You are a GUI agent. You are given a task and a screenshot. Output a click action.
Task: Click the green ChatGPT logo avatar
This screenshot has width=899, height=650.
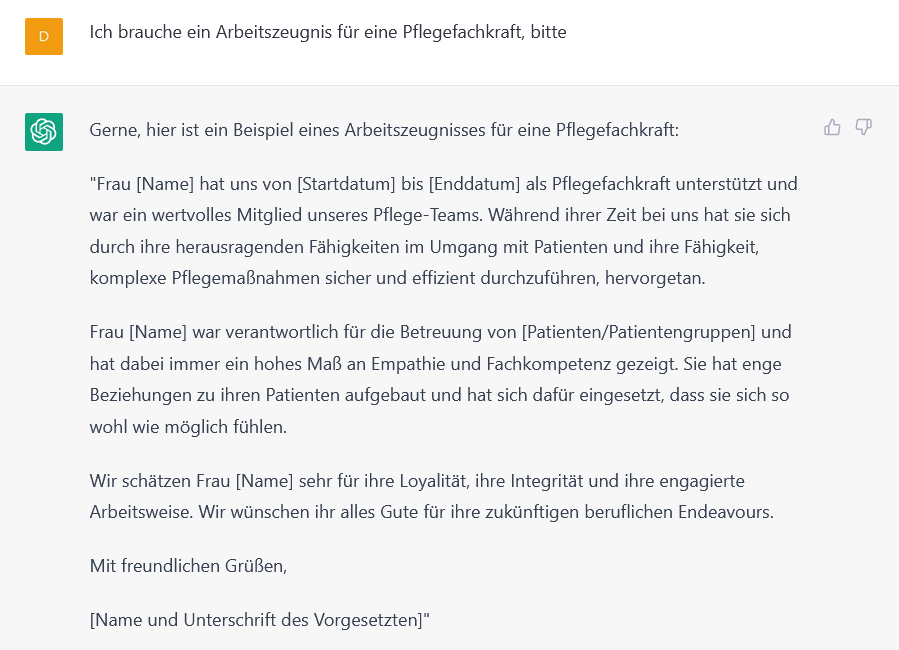[x=44, y=132]
